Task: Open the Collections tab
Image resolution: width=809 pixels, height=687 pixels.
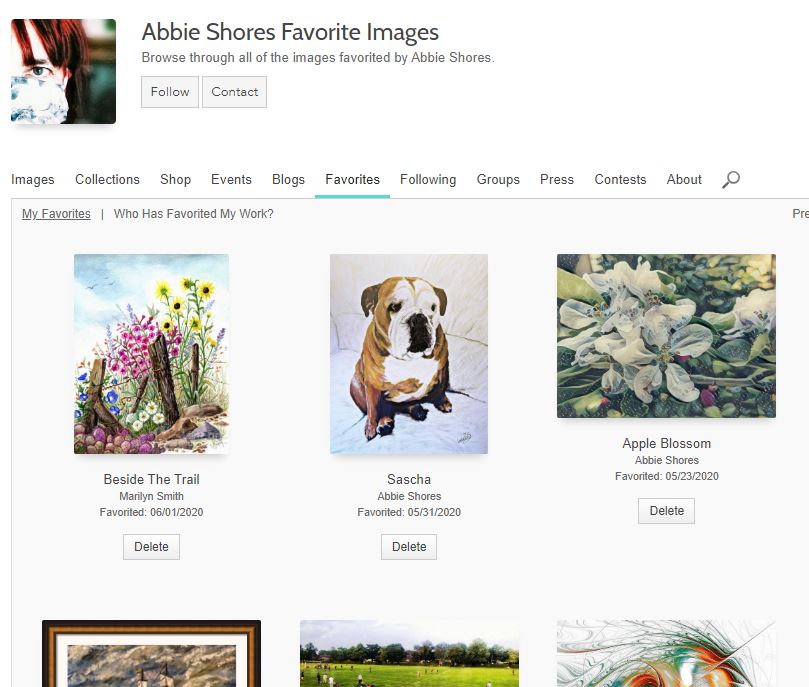Action: 107,179
